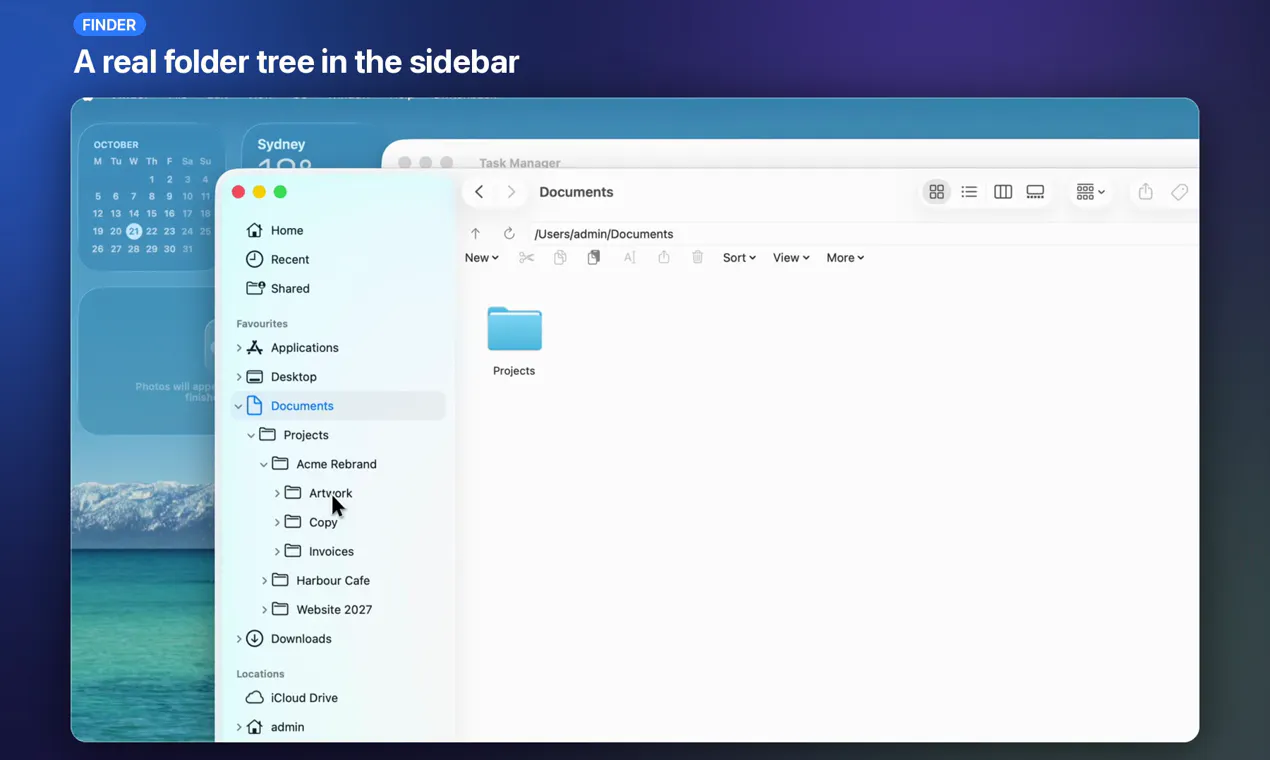The image size is (1270, 760).
Task: Paste with the clipboard toolbar icon
Action: (x=594, y=258)
